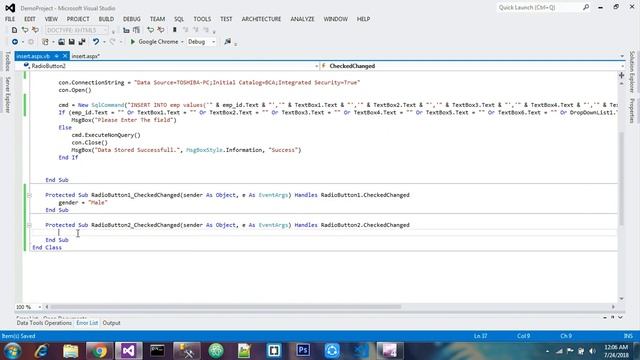Click the 'con.Open()' line

click(75, 90)
